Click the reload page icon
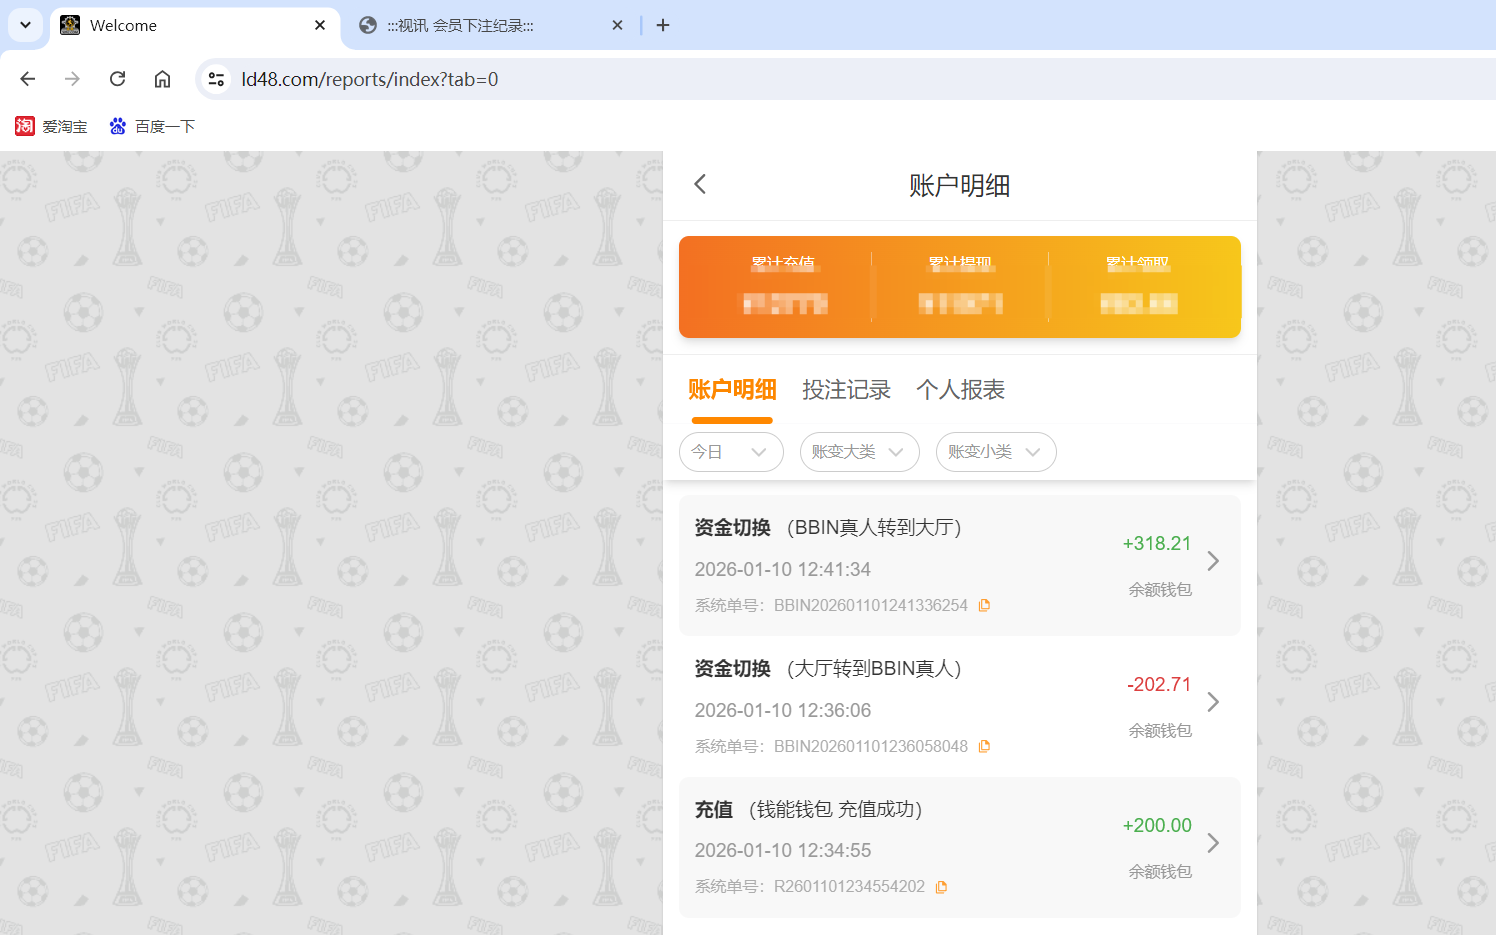The height and width of the screenshot is (935, 1496). tap(117, 78)
